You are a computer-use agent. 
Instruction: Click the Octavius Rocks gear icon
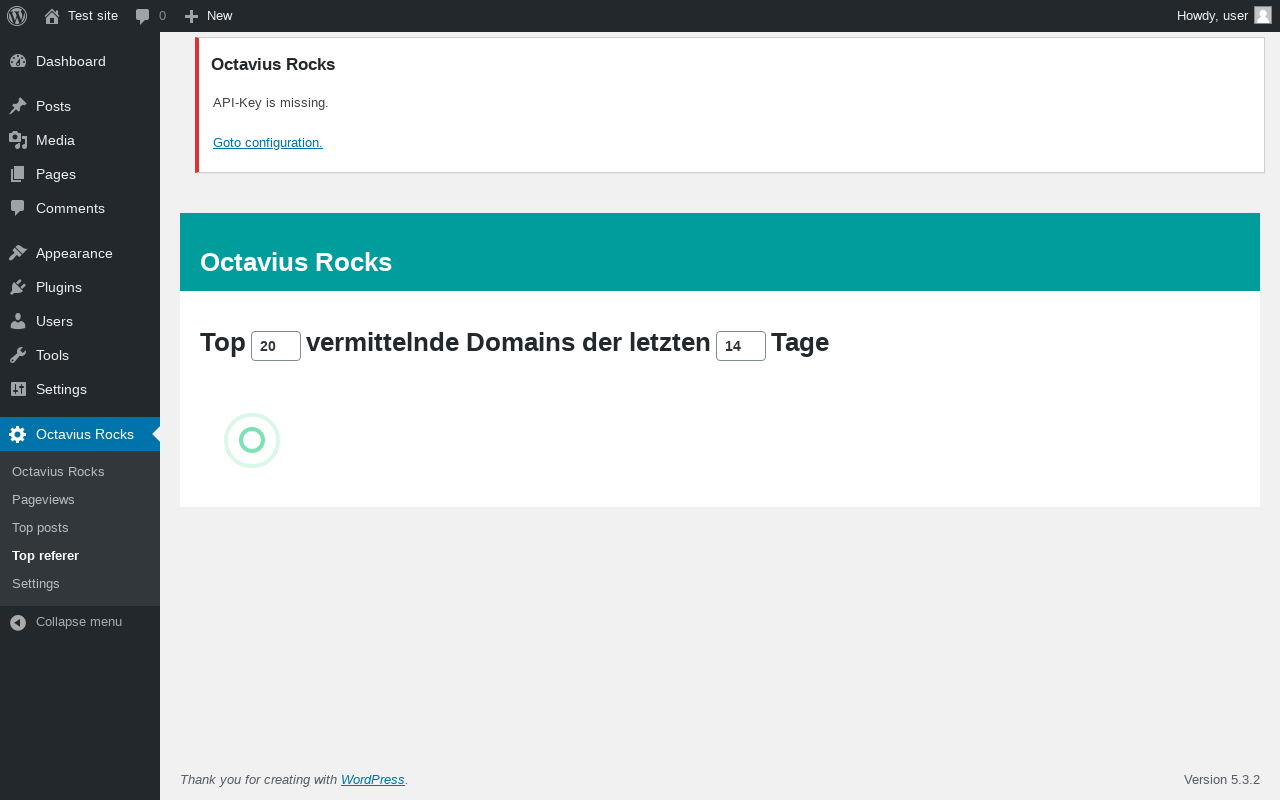pos(18,434)
